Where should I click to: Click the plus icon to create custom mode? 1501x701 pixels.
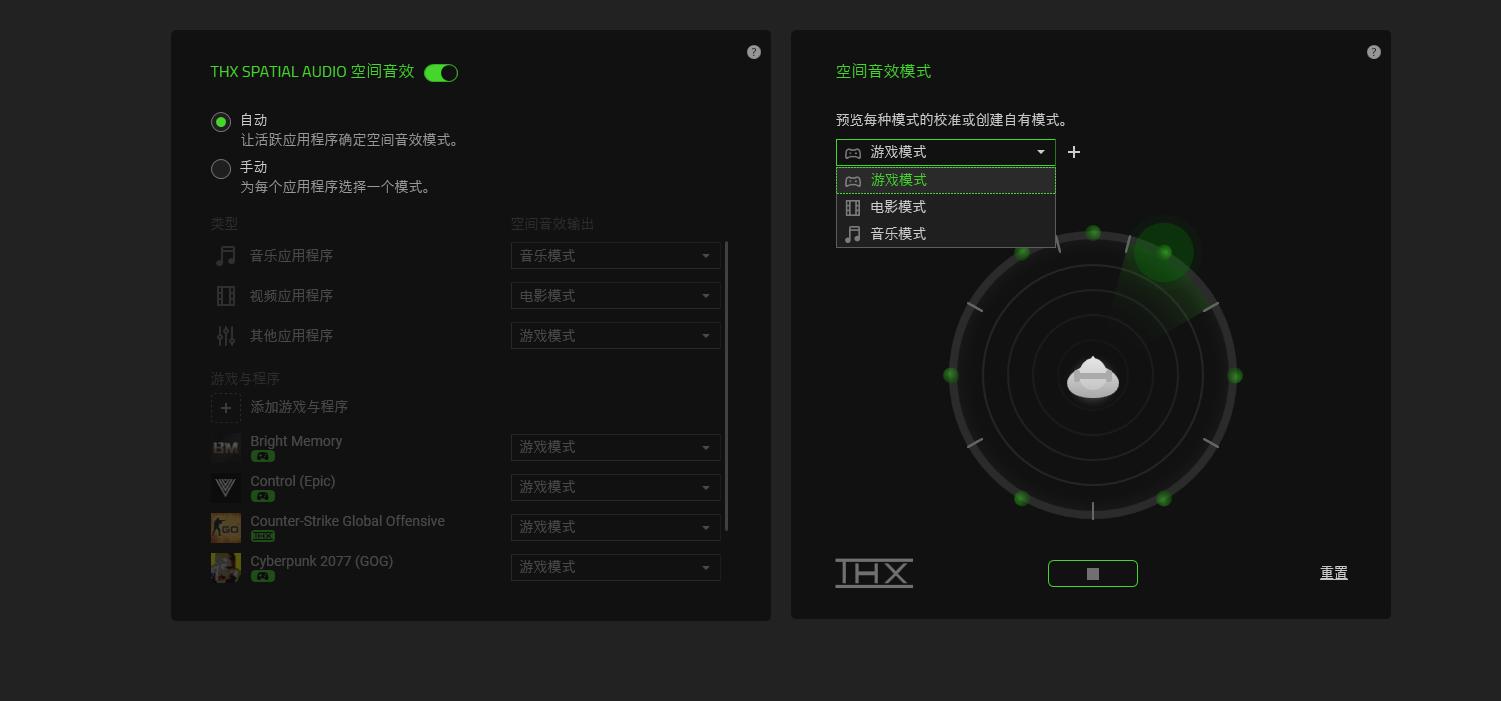(1074, 152)
